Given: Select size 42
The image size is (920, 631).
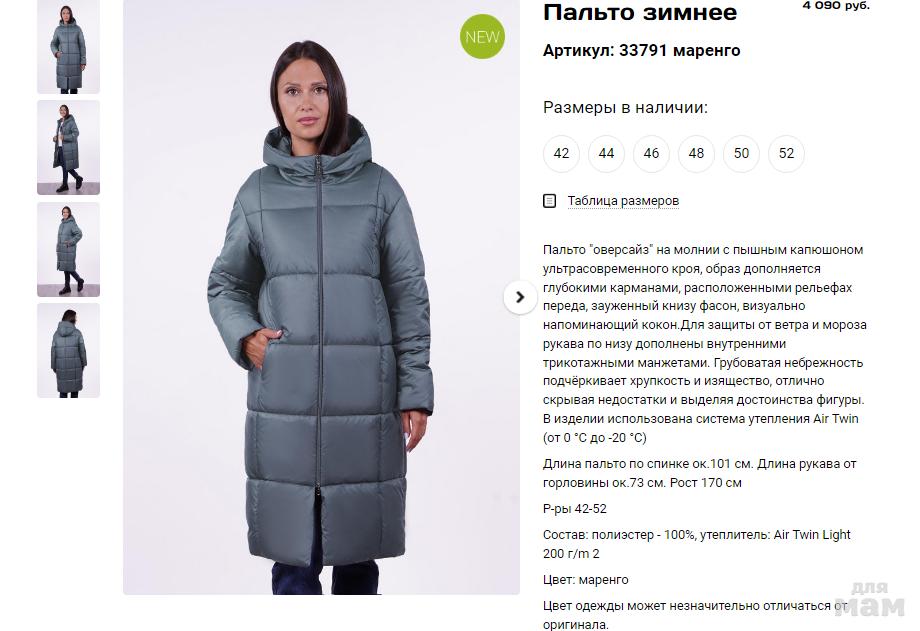Looking at the screenshot, I should tap(562, 154).
